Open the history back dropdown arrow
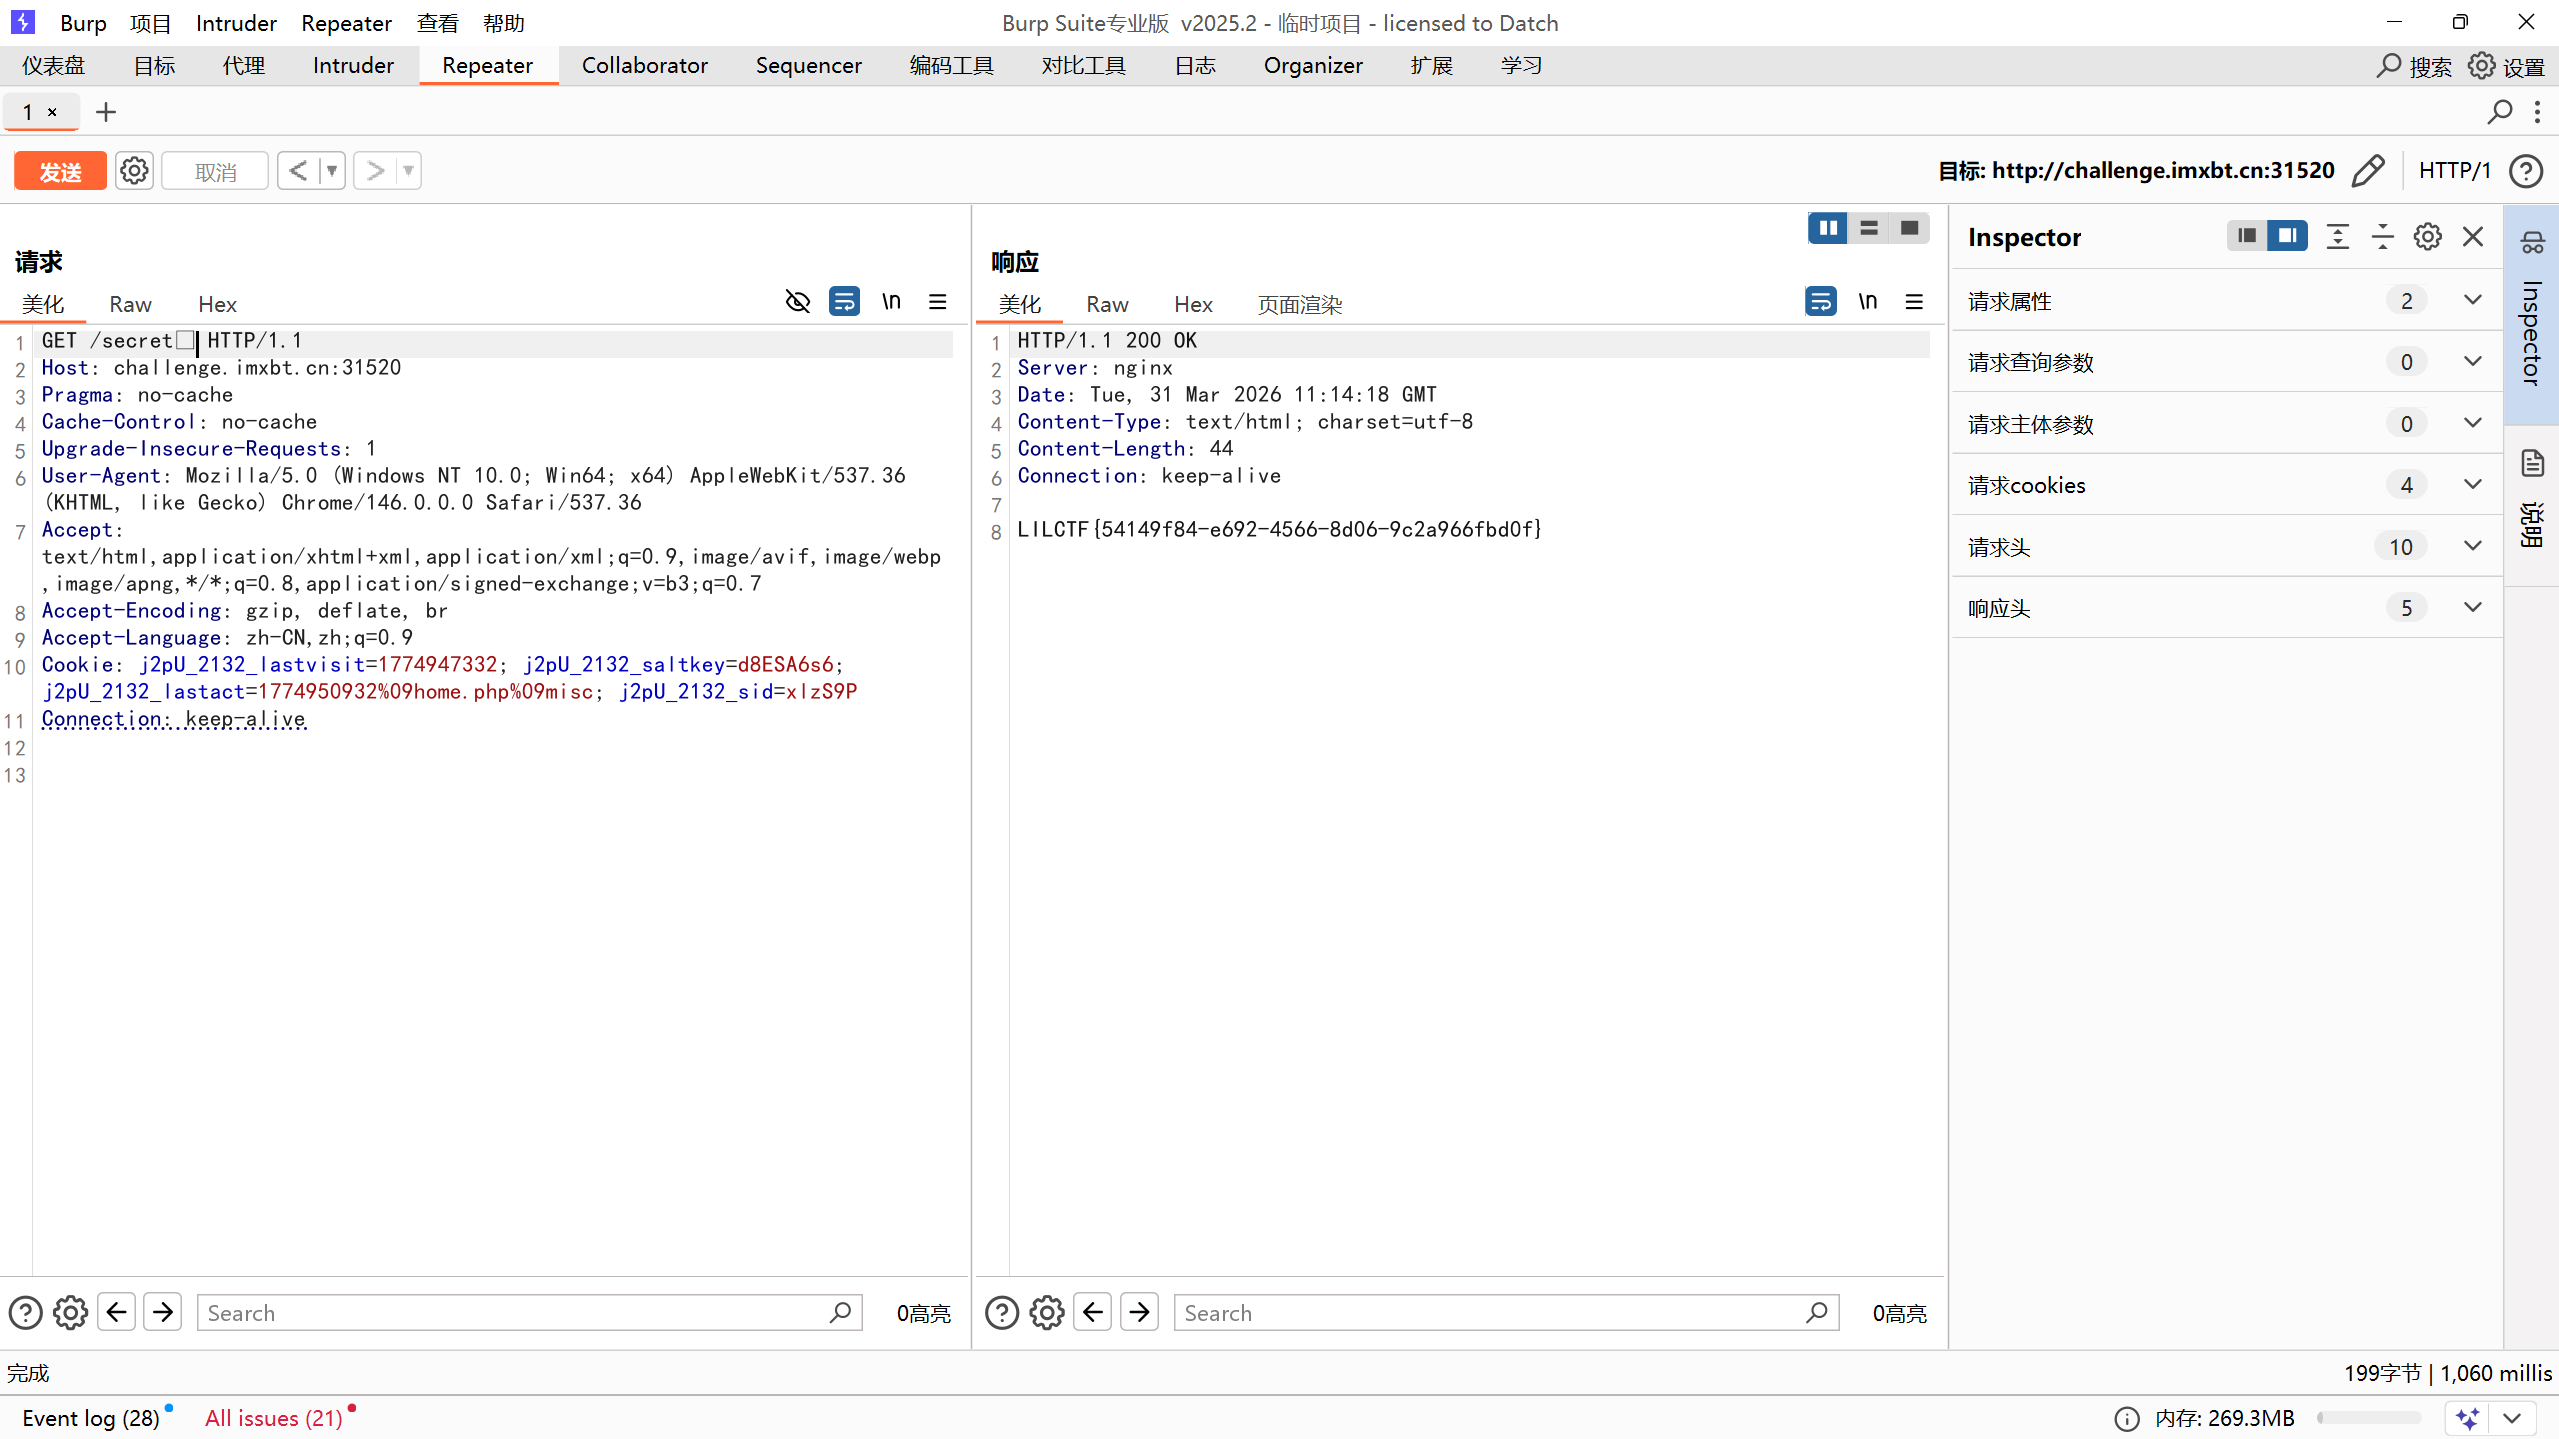Image resolution: width=2559 pixels, height=1439 pixels. tap(332, 171)
